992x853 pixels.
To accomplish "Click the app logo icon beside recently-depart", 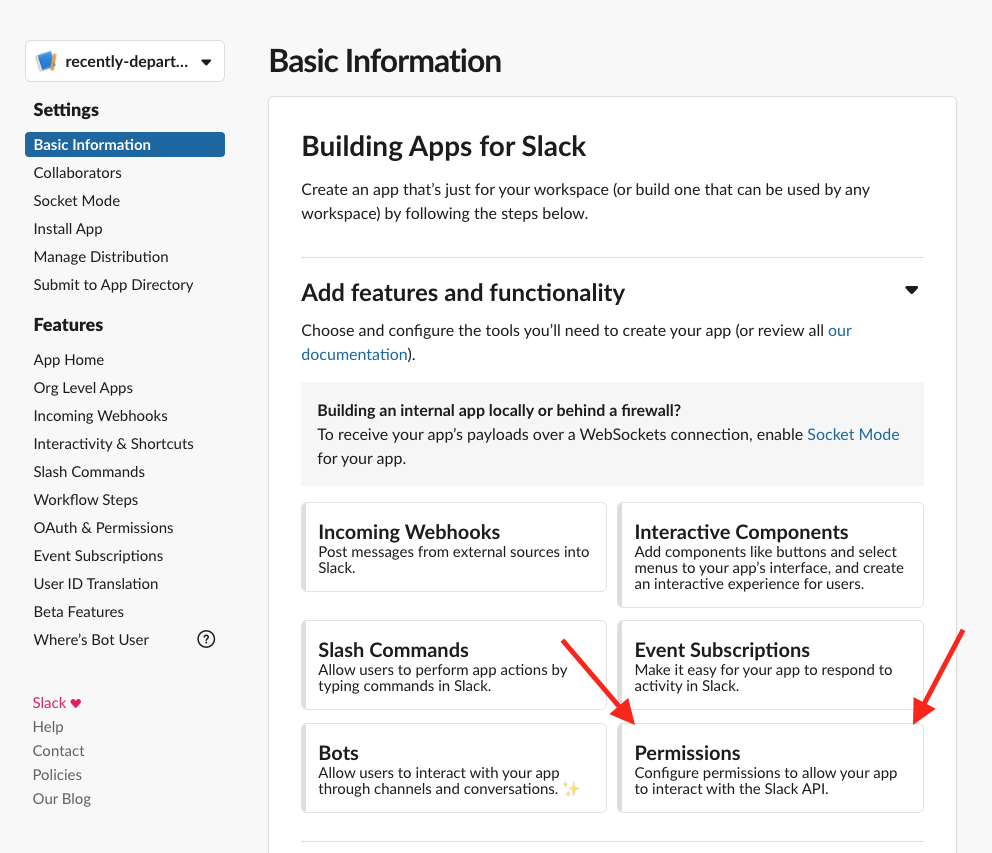I will (x=47, y=61).
